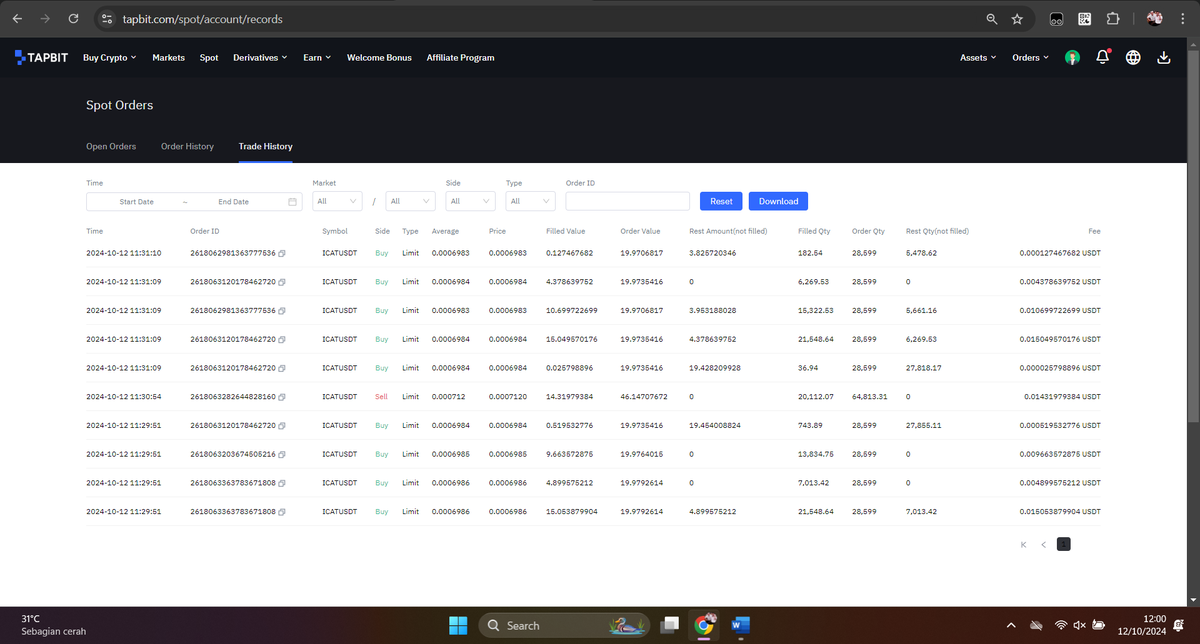Screen dimensions: 1200x644
Task: Open the language globe menu
Action: coord(1133,57)
